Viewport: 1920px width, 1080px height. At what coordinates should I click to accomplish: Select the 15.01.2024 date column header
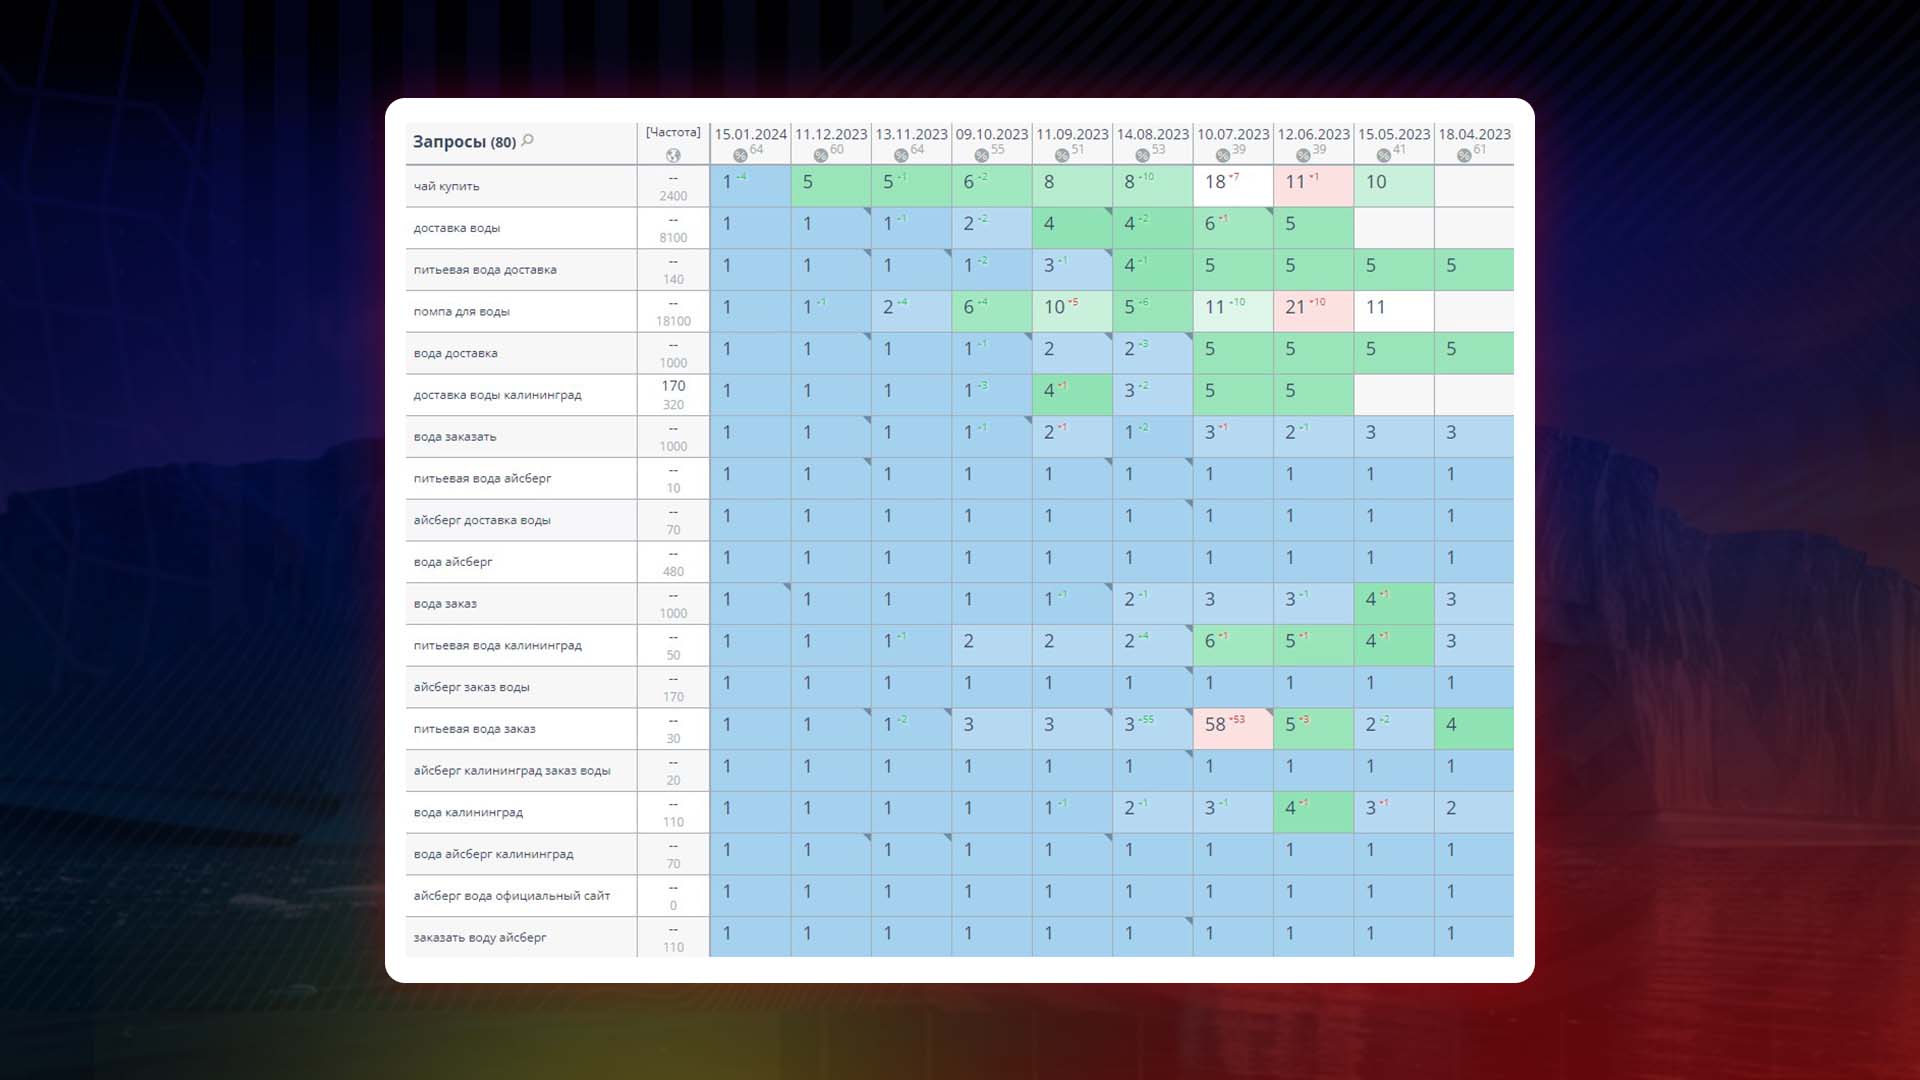pyautogui.click(x=750, y=134)
